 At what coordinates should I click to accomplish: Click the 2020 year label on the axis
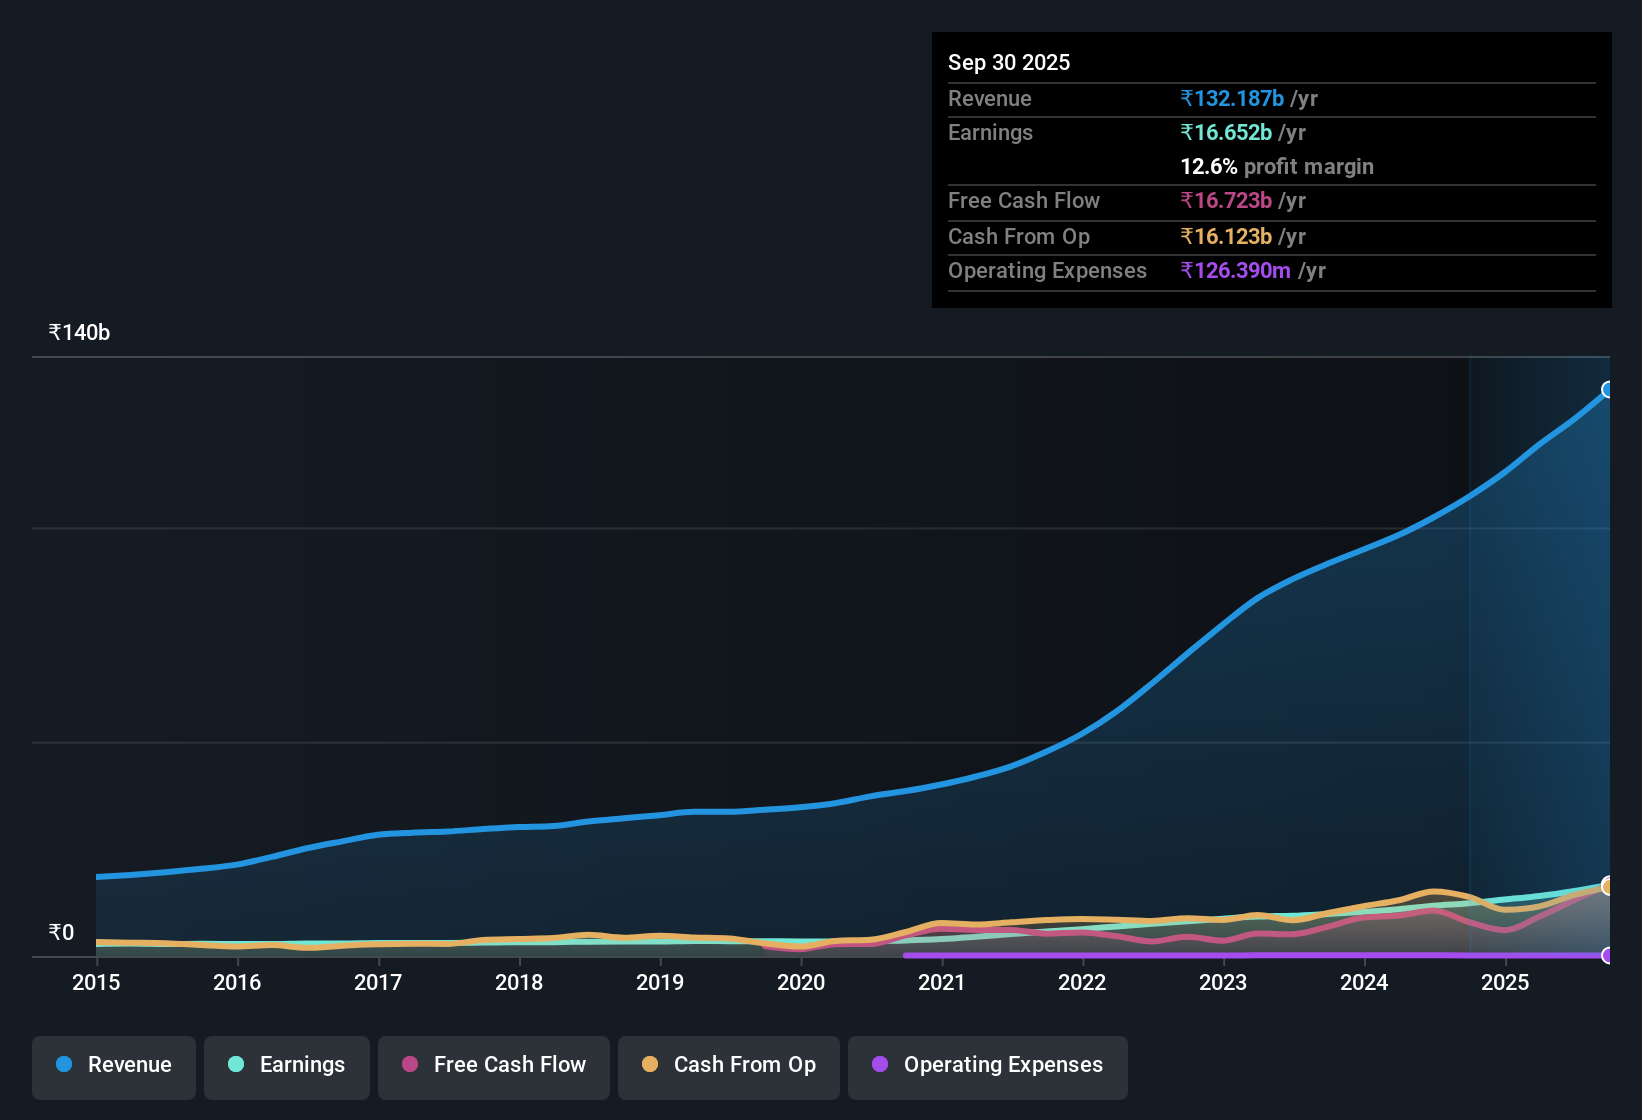coord(801,983)
